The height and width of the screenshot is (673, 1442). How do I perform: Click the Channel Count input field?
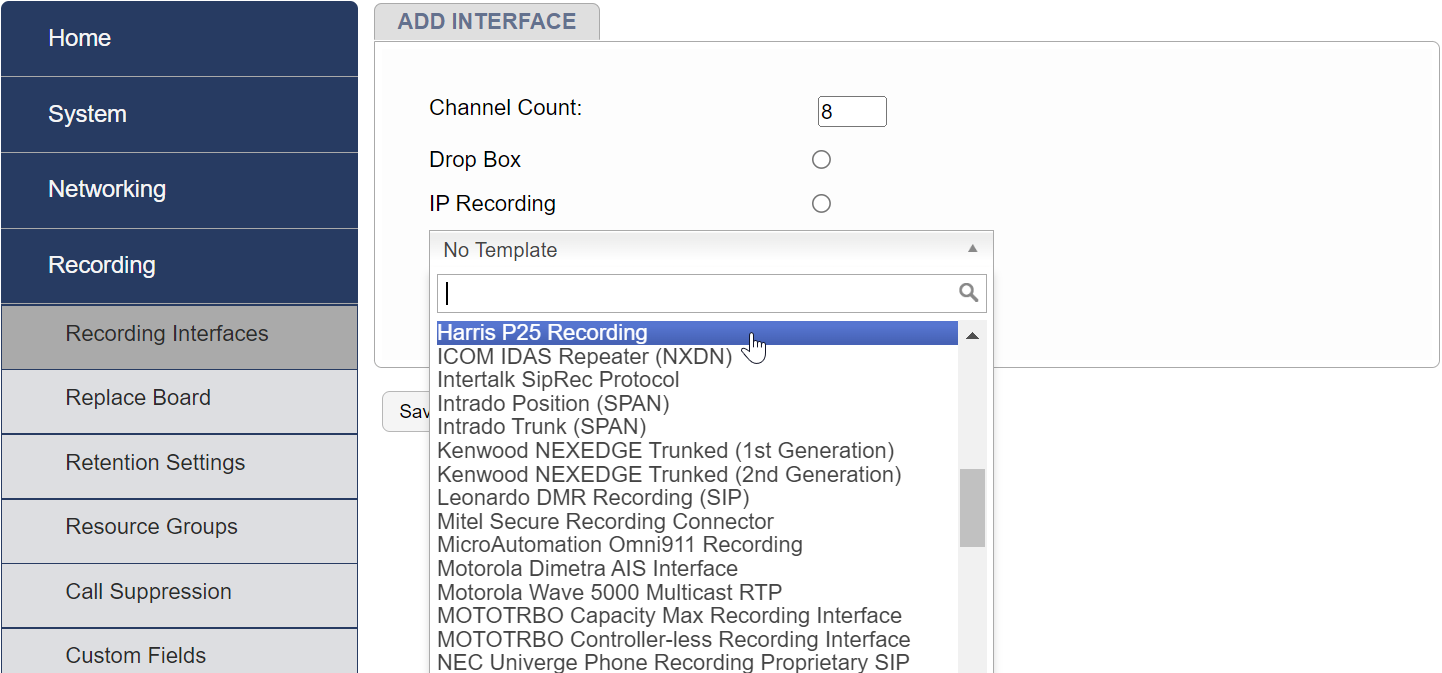coord(851,111)
